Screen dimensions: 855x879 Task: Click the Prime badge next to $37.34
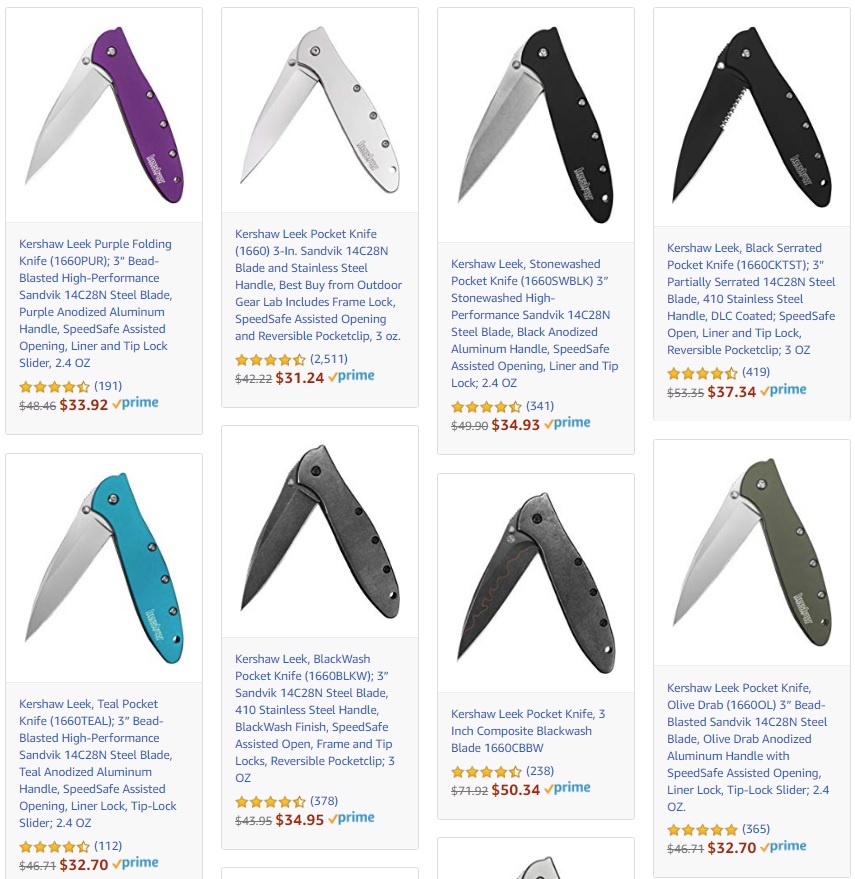(783, 390)
